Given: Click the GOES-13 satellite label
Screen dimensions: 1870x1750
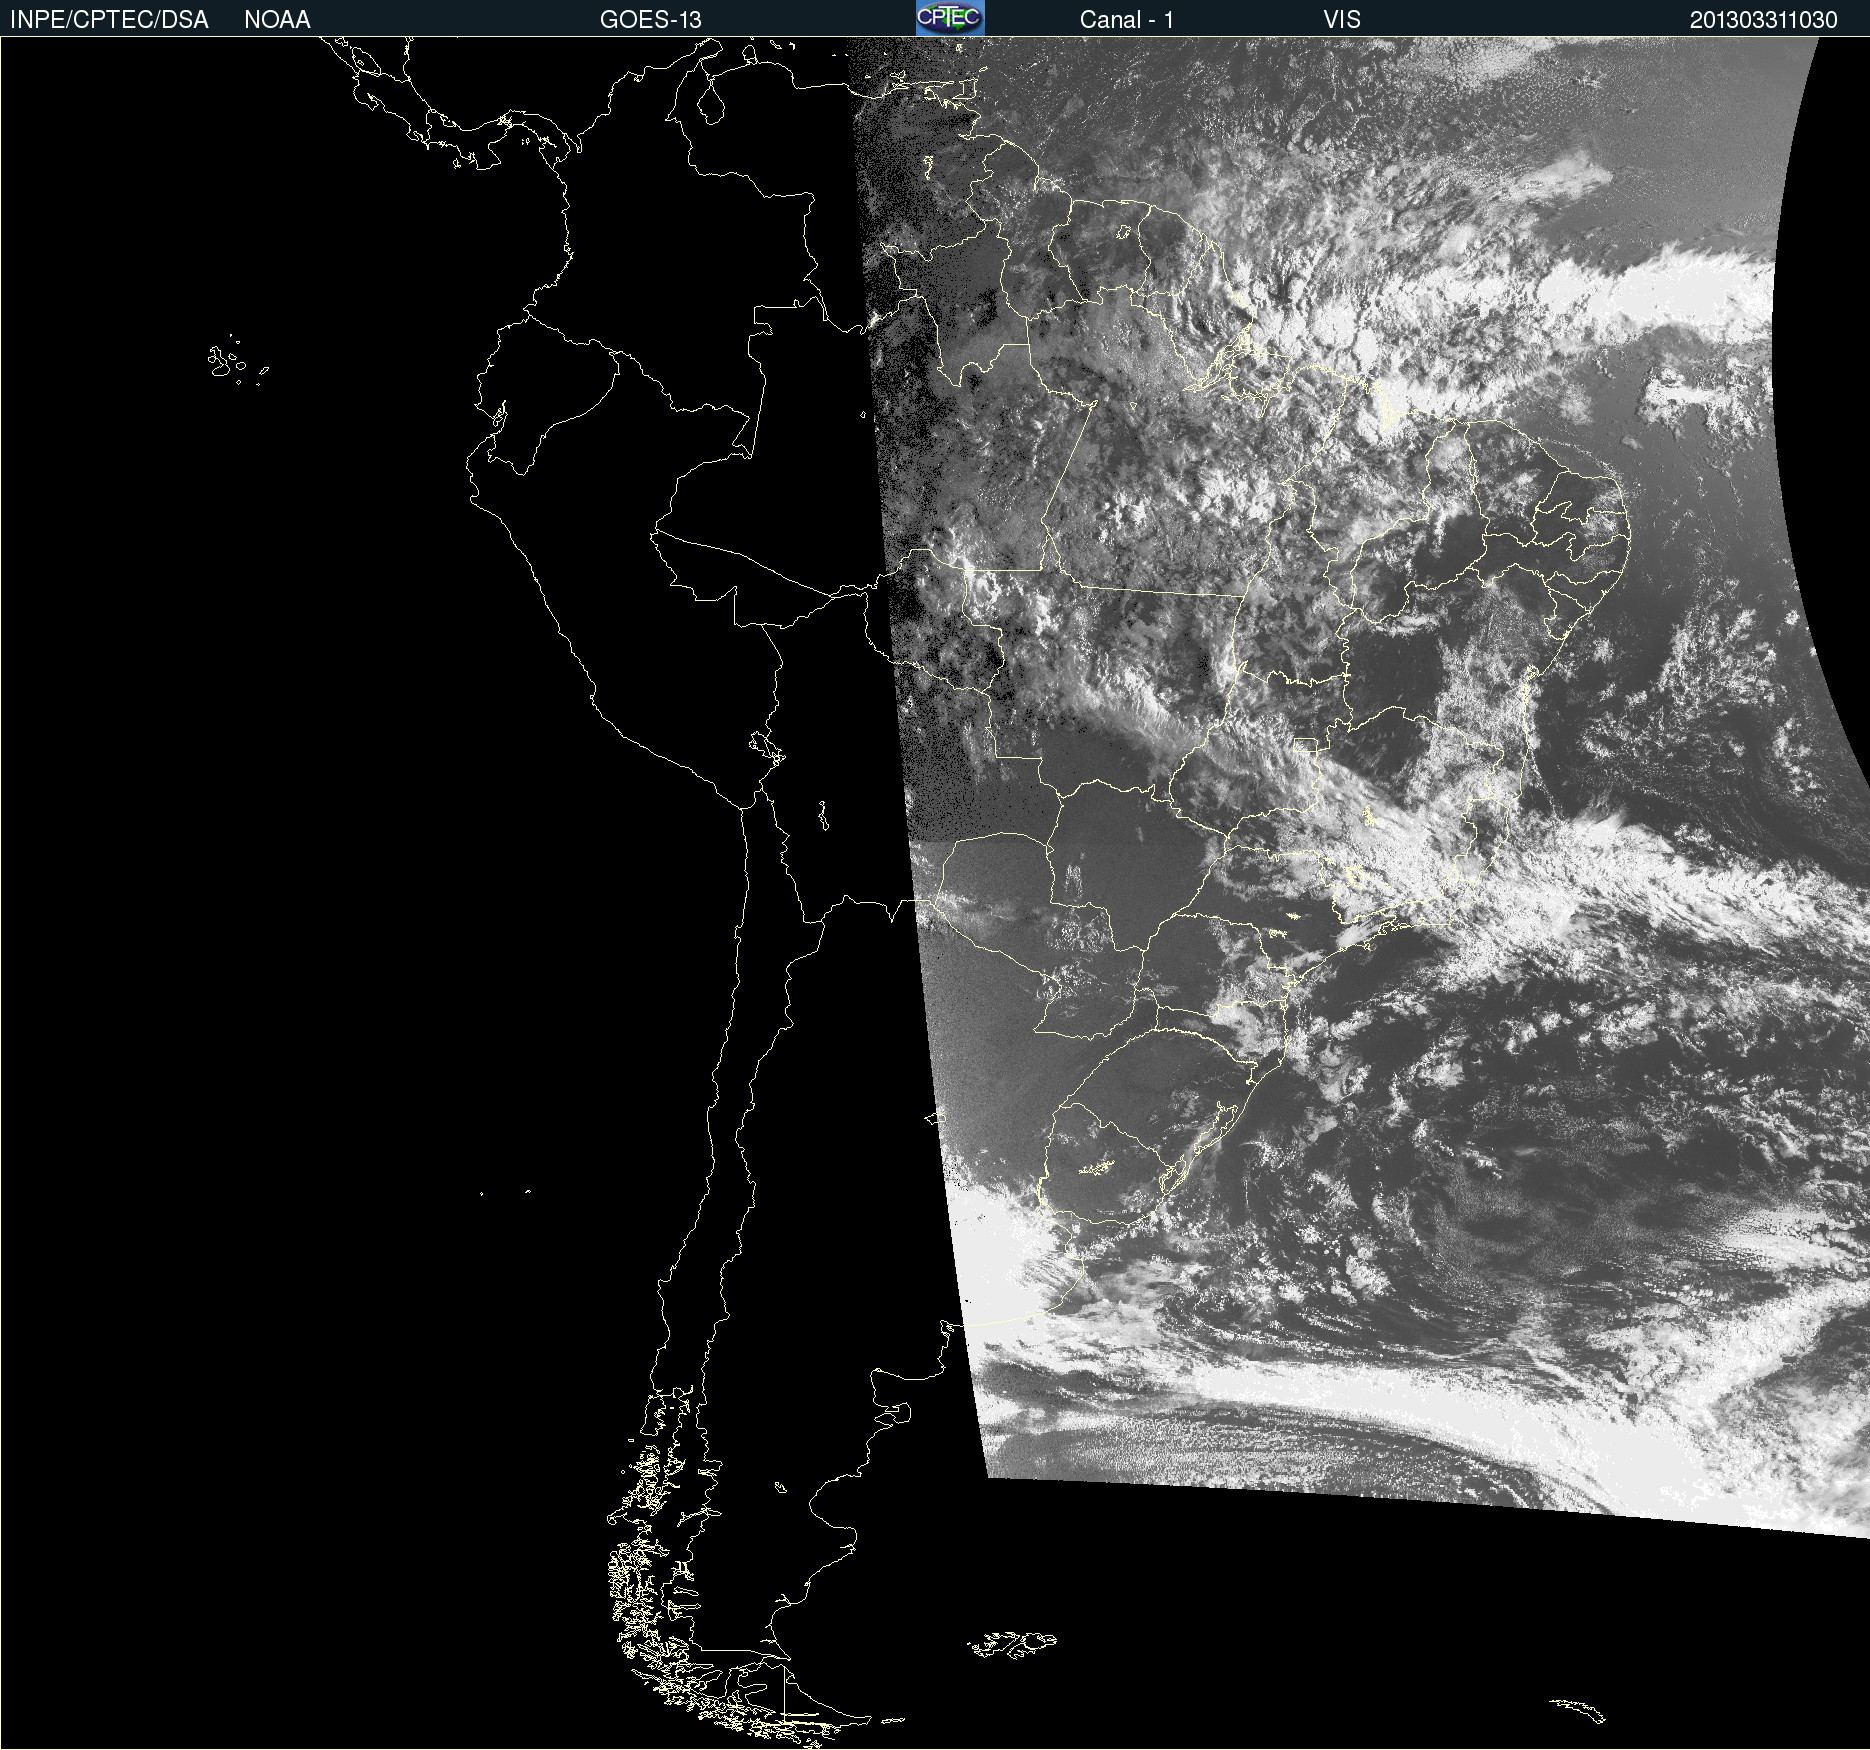Looking at the screenshot, I should click(x=651, y=20).
